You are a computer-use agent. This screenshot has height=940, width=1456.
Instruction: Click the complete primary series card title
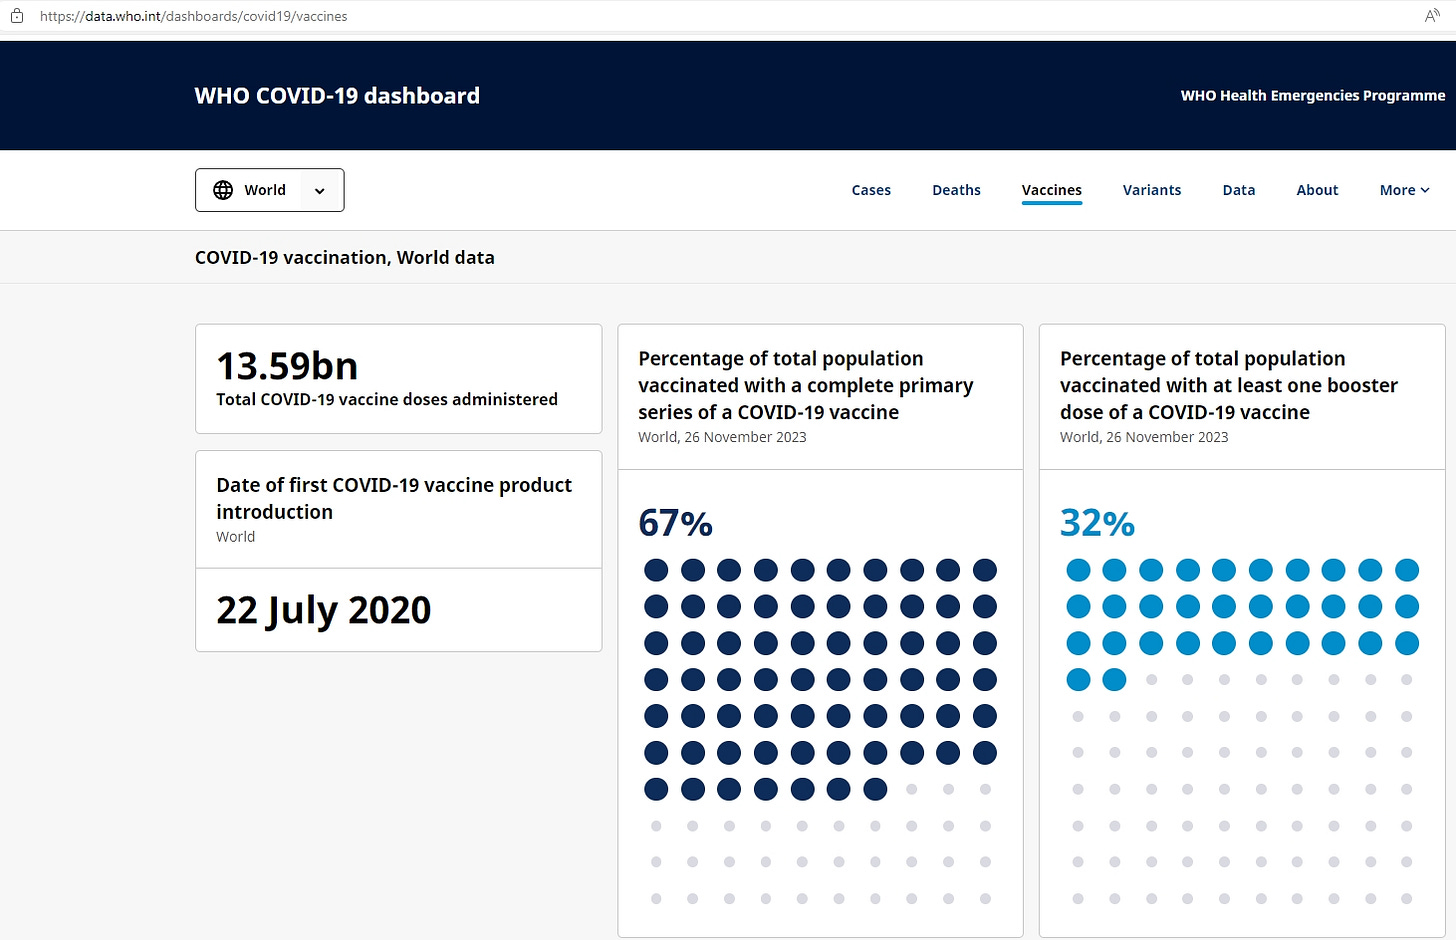pos(806,385)
